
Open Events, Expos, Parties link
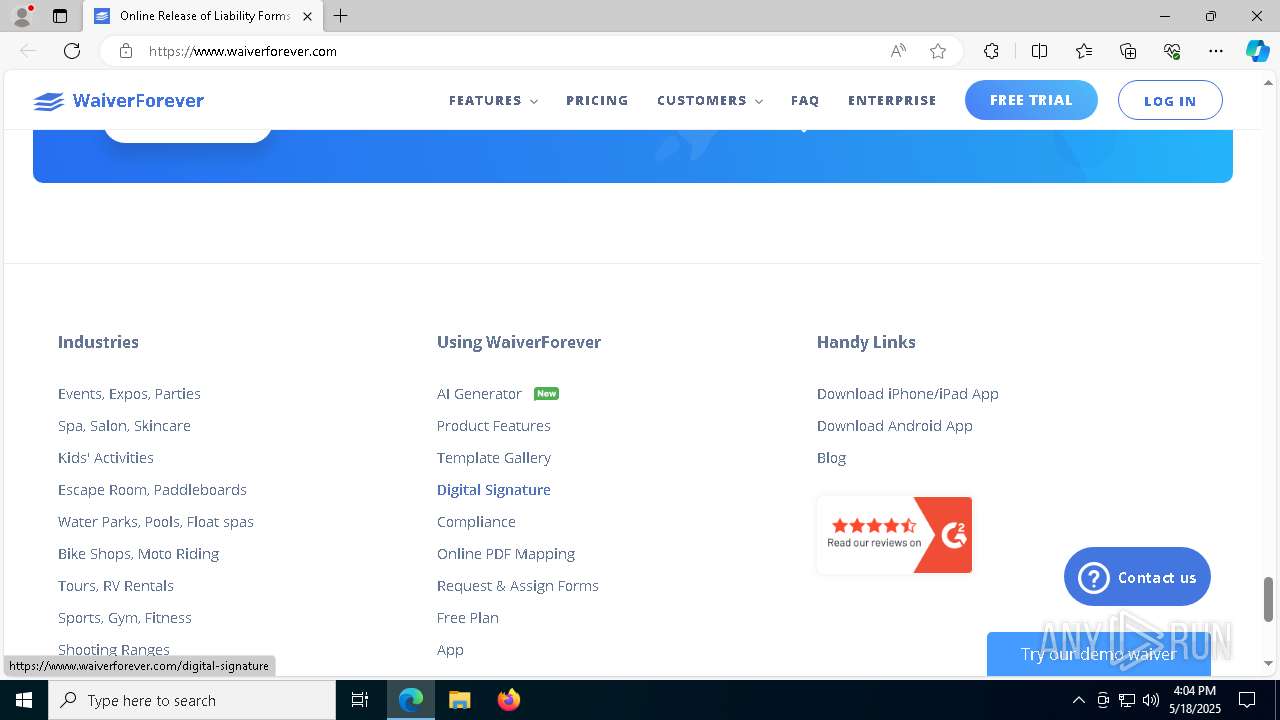(x=129, y=394)
